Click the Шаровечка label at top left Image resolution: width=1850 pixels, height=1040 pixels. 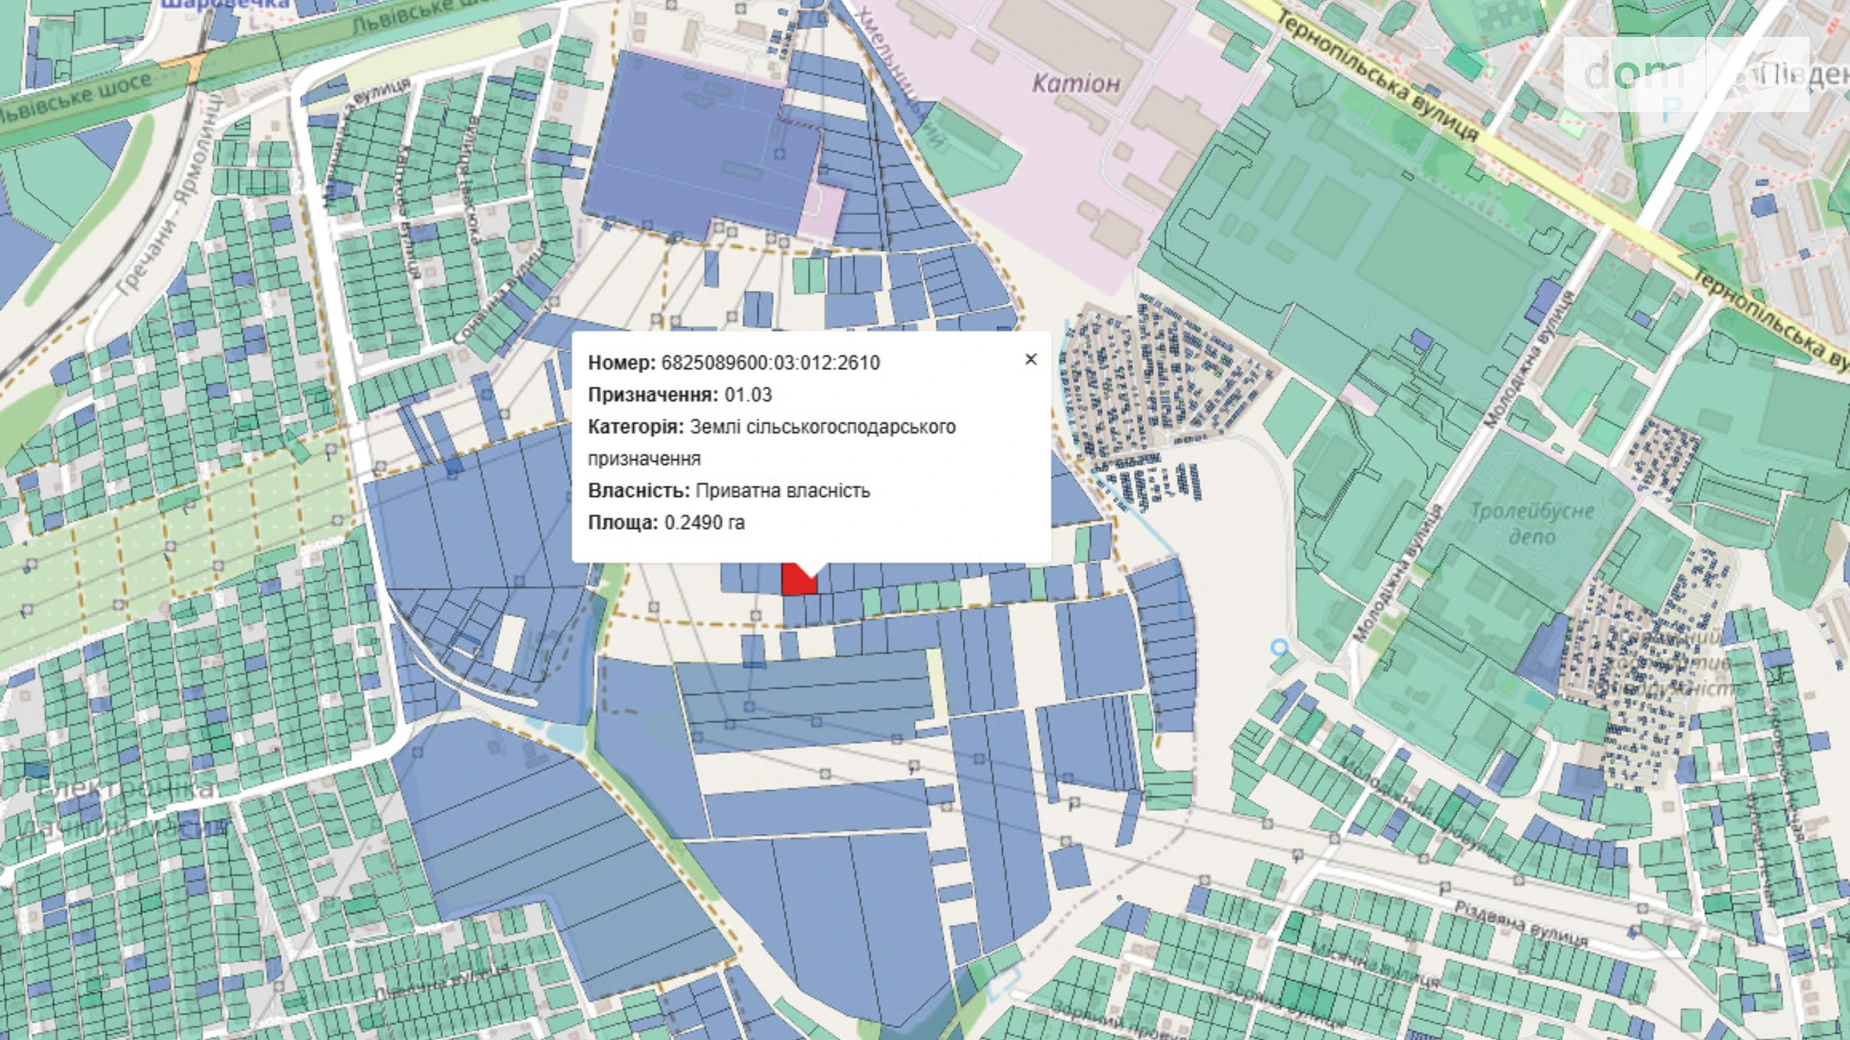(x=225, y=5)
